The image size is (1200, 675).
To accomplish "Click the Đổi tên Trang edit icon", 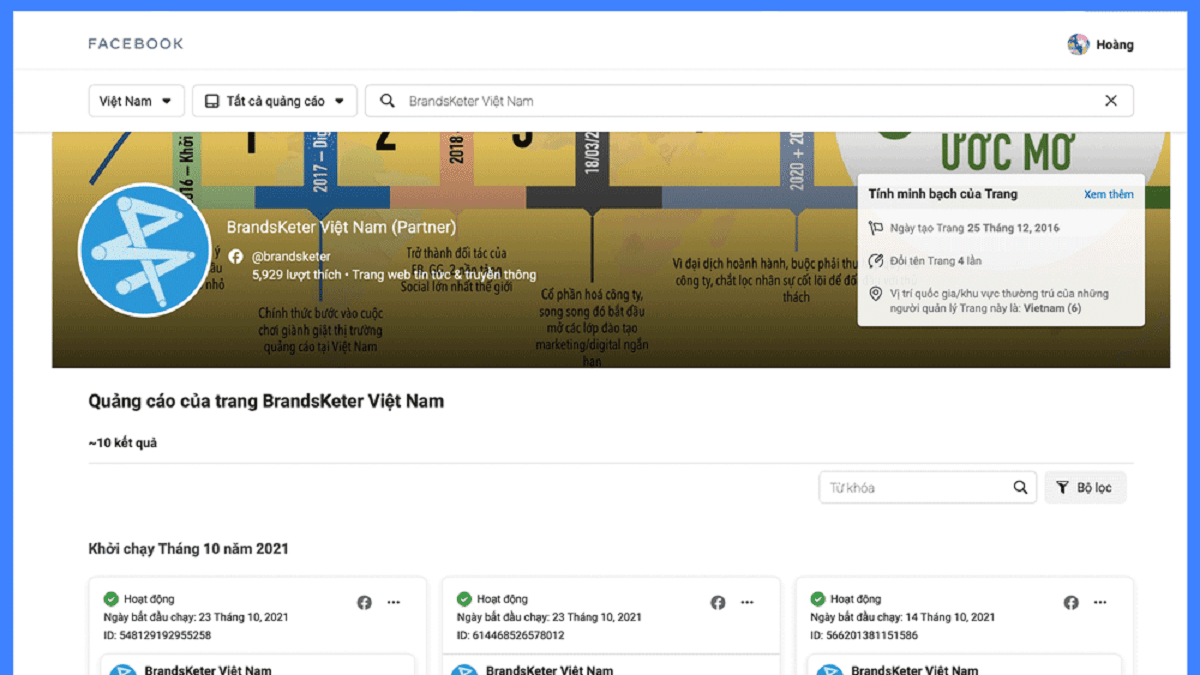I will coord(876,261).
